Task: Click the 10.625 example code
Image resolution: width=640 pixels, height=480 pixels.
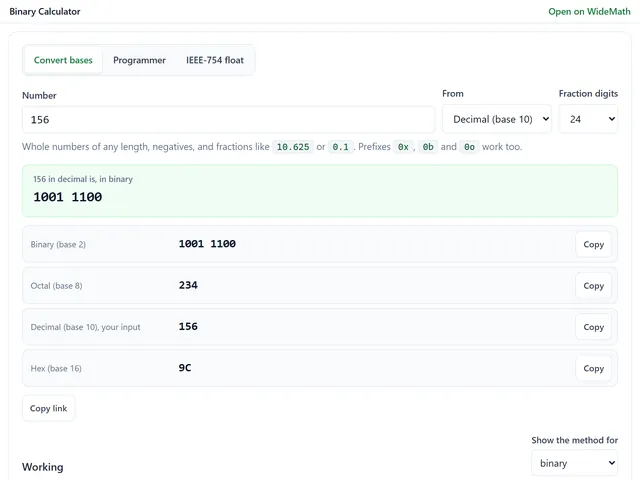Action: pos(293,147)
